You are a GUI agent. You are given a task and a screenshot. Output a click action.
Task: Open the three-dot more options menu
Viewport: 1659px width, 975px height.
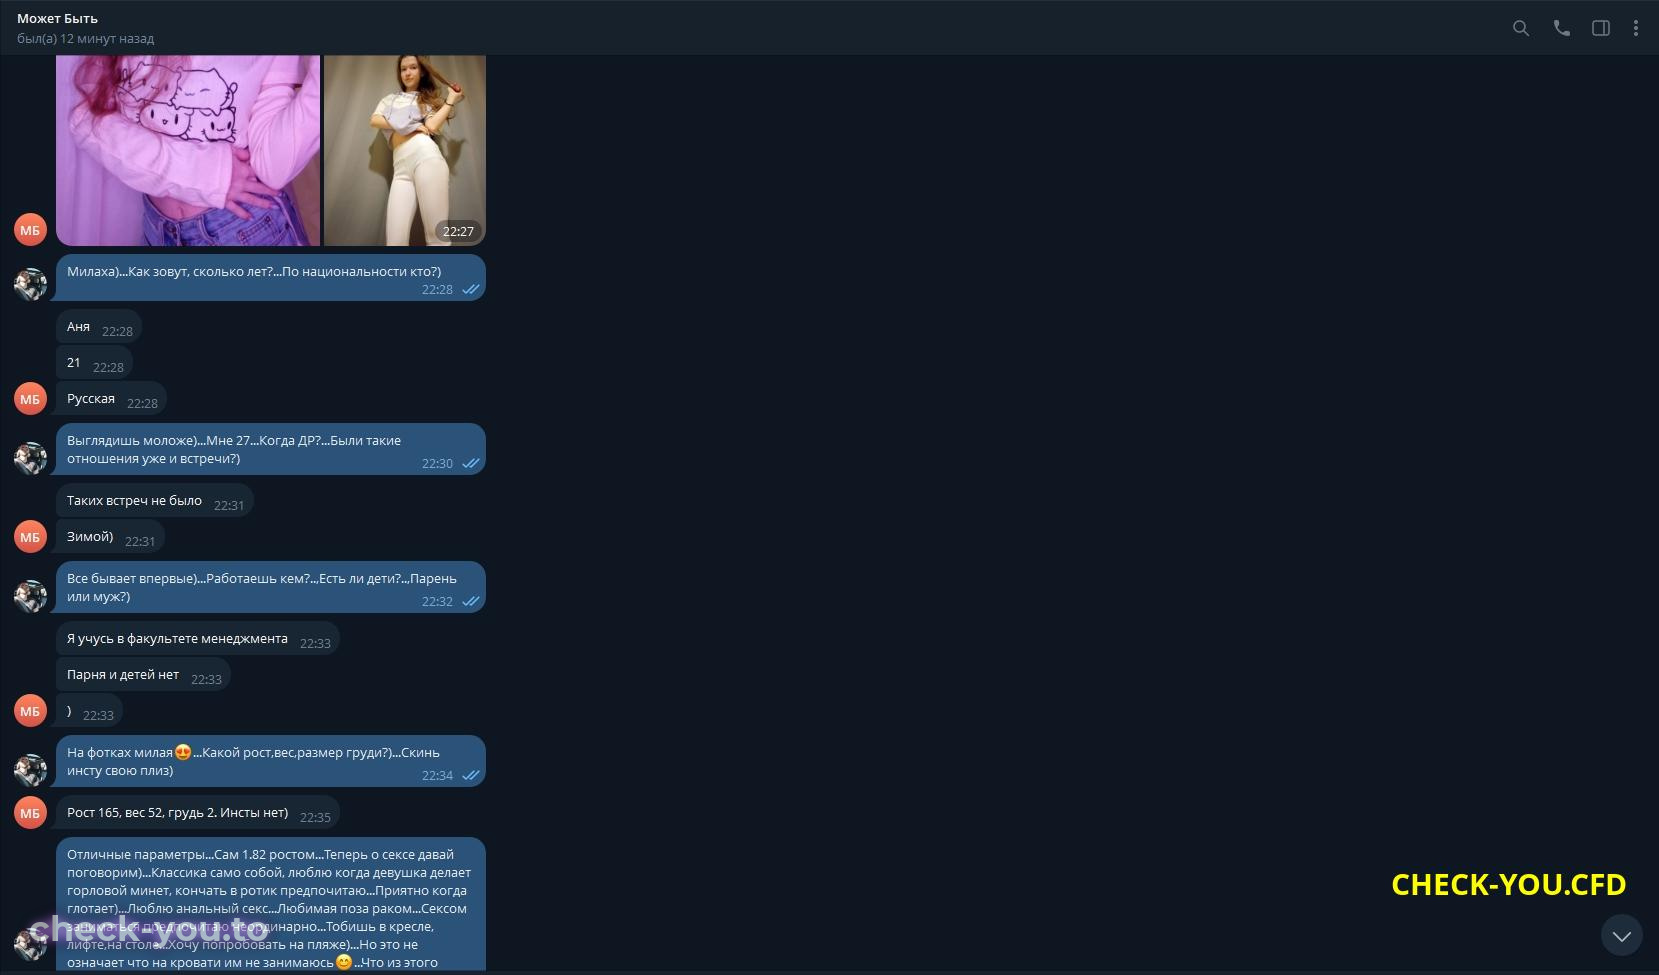tap(1636, 28)
